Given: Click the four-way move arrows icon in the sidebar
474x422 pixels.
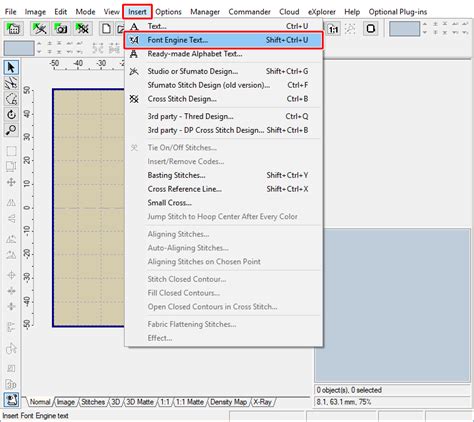Looking at the screenshot, I should coord(11,182).
